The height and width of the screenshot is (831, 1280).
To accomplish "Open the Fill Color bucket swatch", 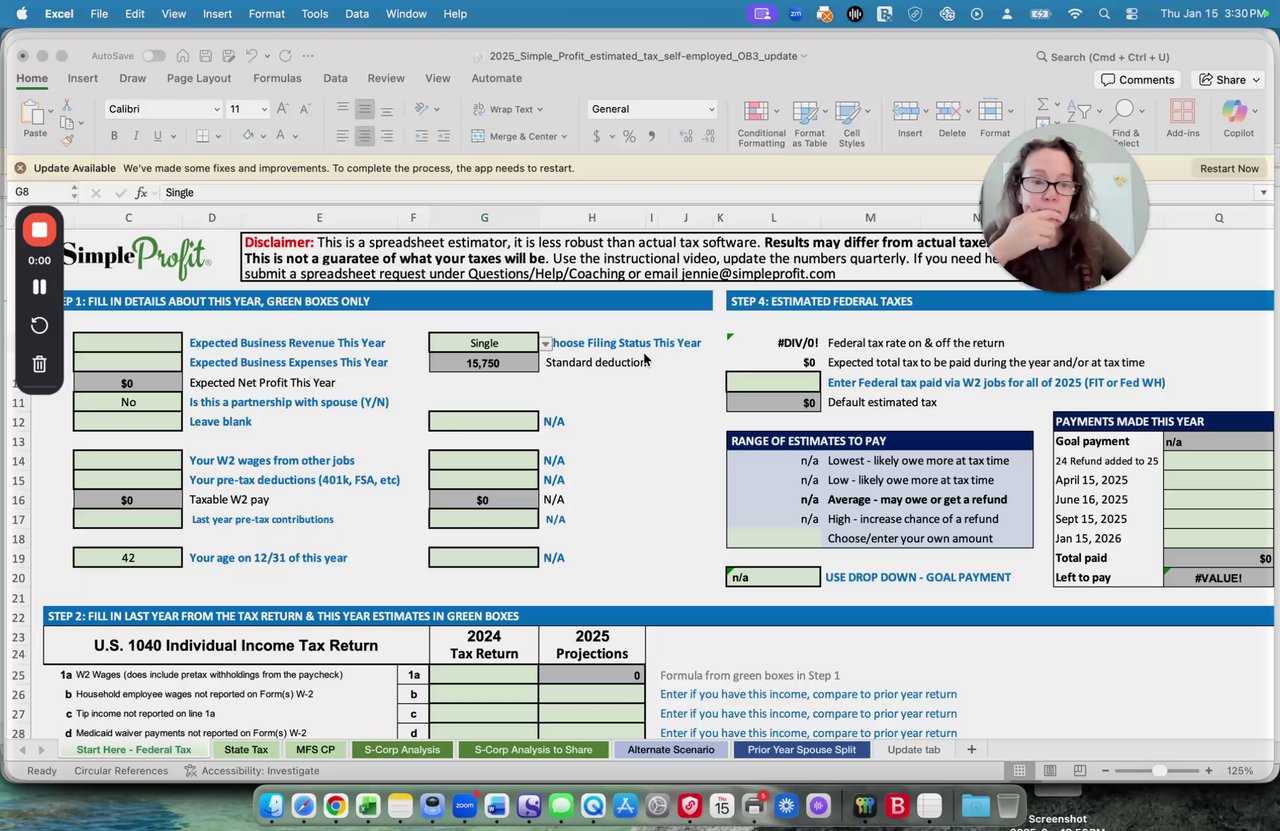I will click(249, 136).
